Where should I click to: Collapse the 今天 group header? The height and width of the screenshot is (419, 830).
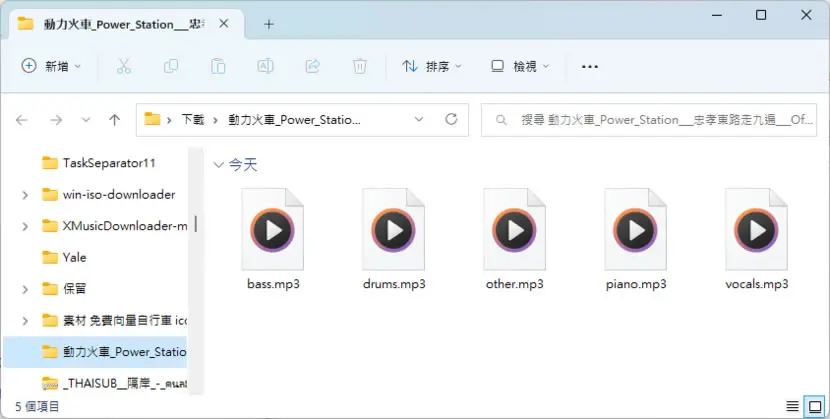[218, 165]
